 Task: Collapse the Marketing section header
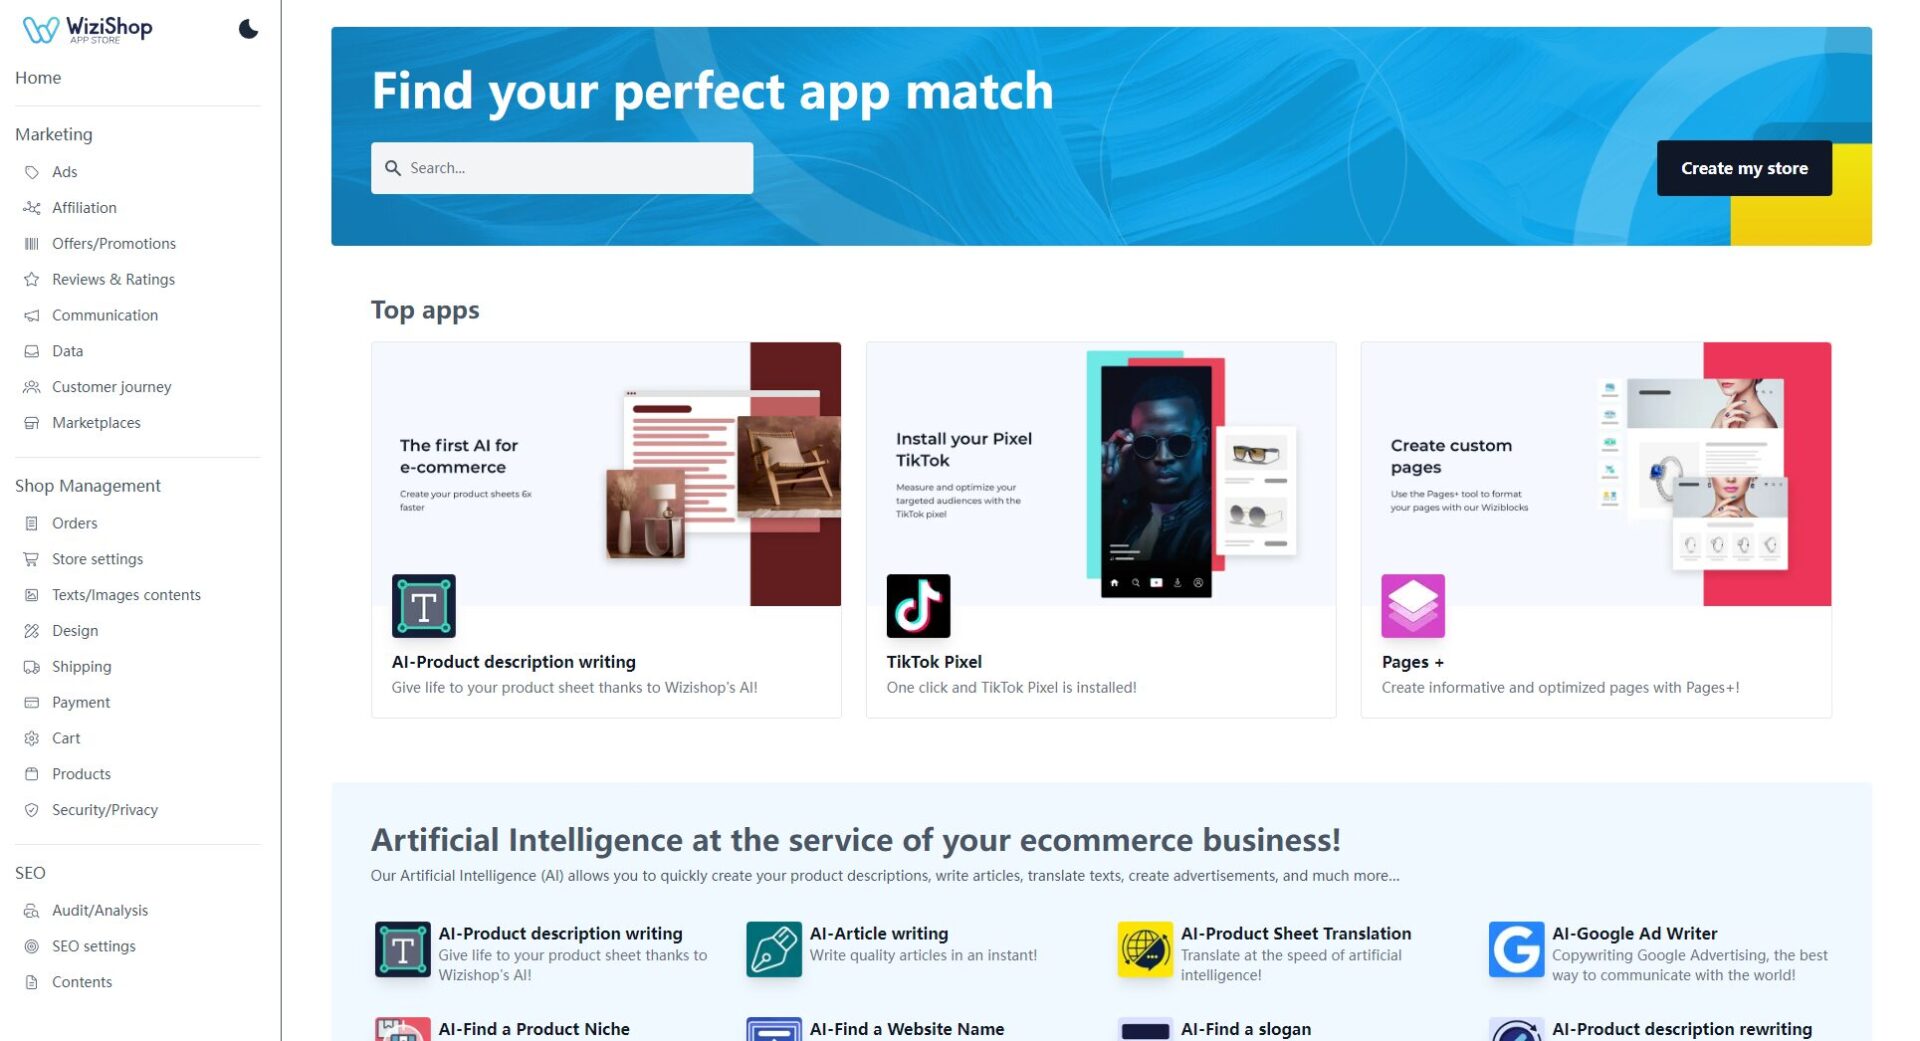53,134
